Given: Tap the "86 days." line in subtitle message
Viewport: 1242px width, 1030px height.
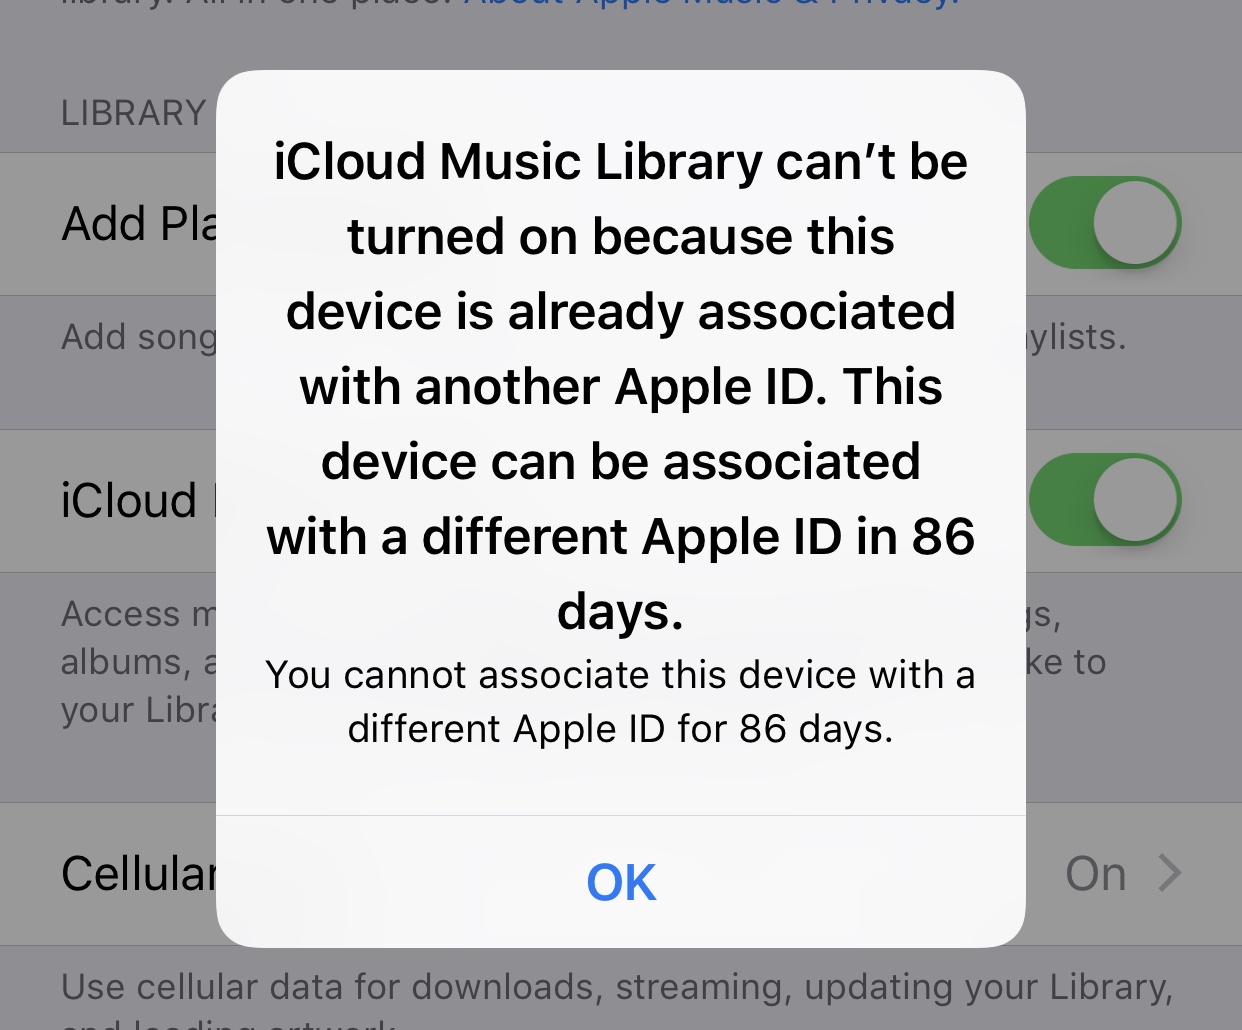Looking at the screenshot, I should [816, 729].
